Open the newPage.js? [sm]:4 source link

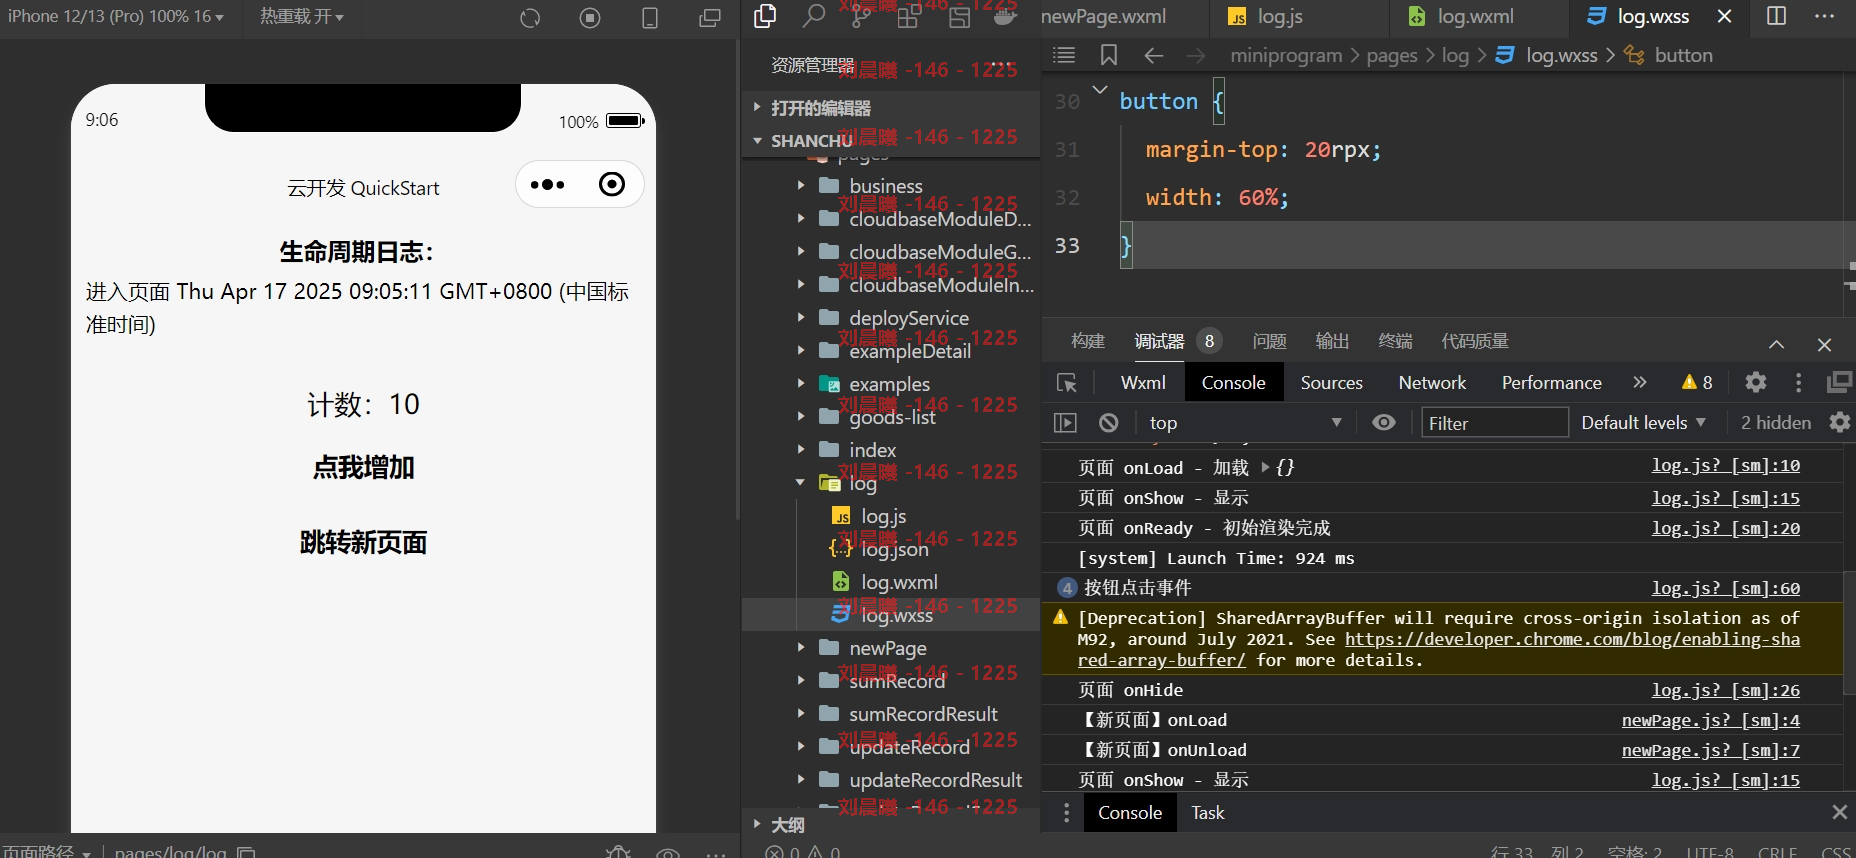[1710, 720]
